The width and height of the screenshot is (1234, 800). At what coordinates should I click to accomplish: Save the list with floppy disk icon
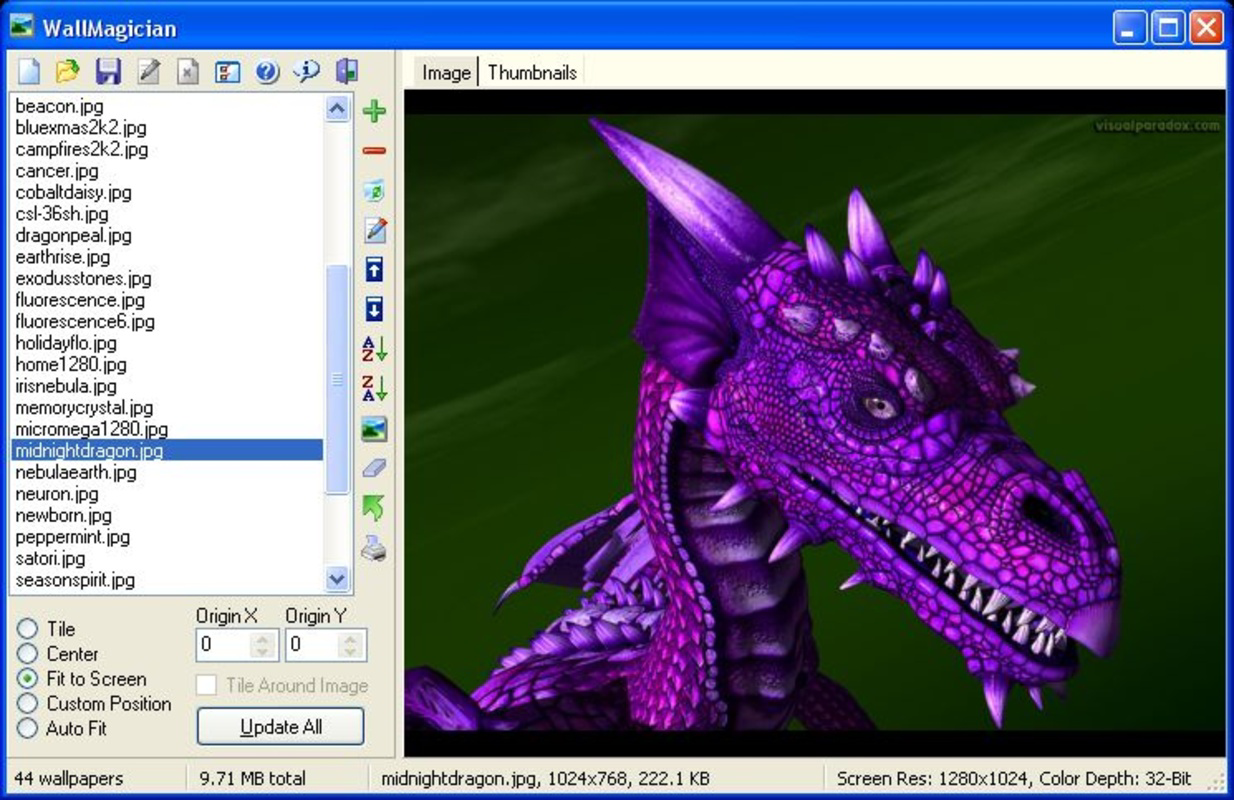108,72
